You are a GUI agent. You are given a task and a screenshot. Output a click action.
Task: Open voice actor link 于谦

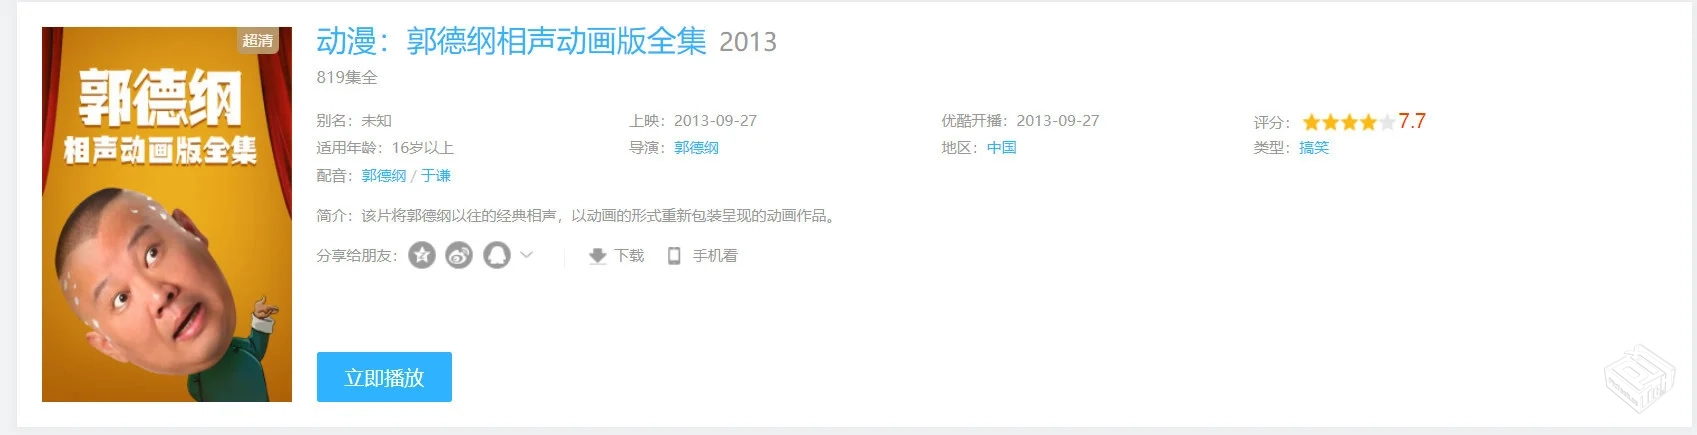436,176
